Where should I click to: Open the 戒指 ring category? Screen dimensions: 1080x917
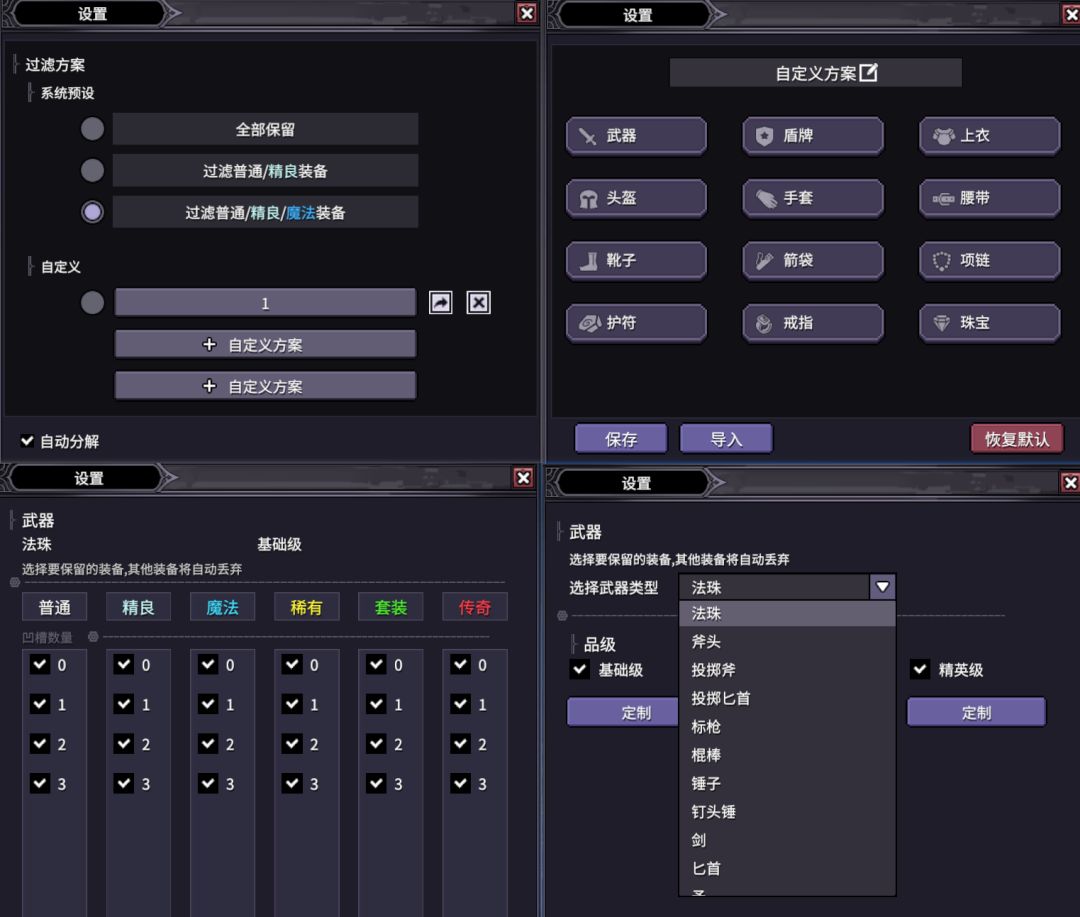(813, 322)
